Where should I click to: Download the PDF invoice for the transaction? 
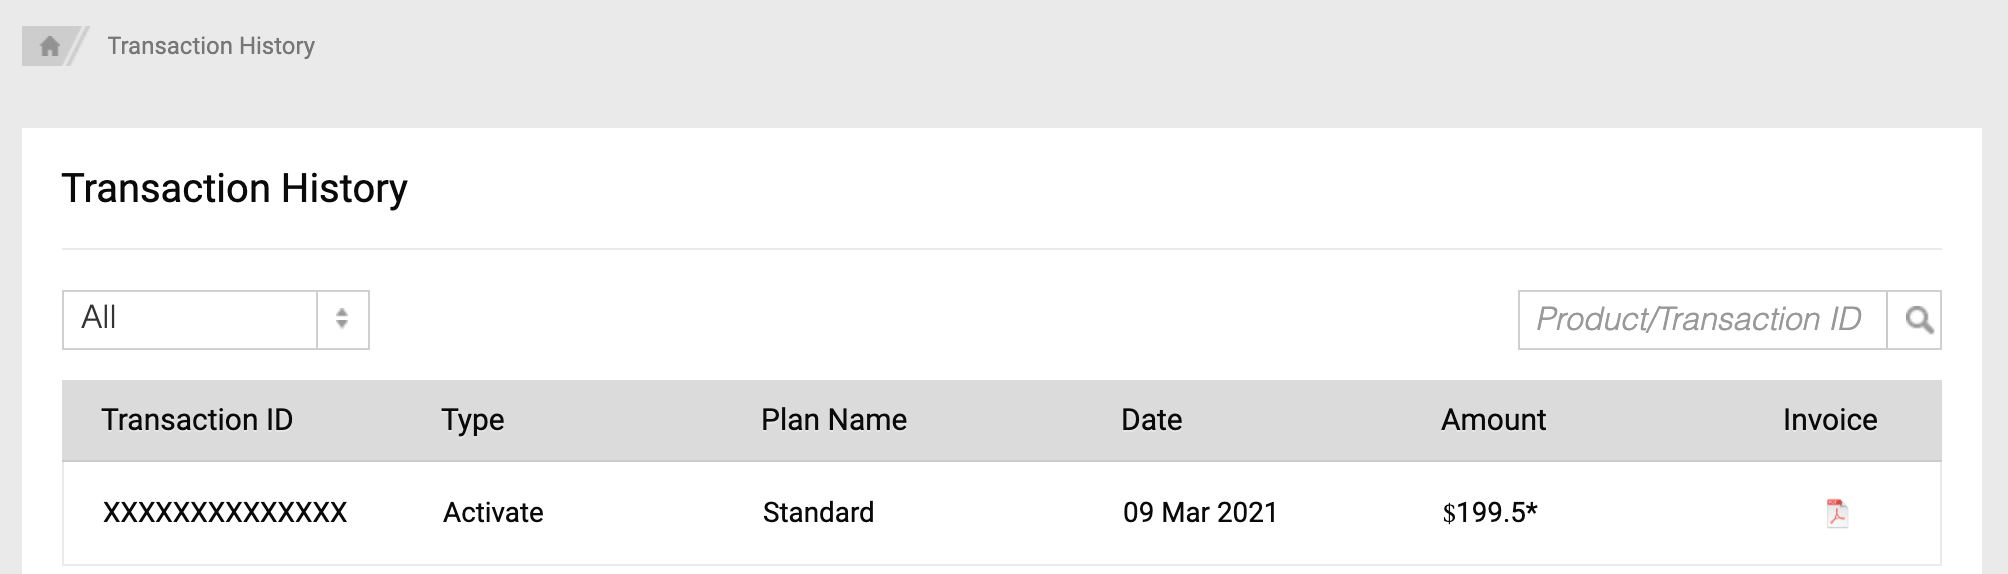tap(1836, 513)
